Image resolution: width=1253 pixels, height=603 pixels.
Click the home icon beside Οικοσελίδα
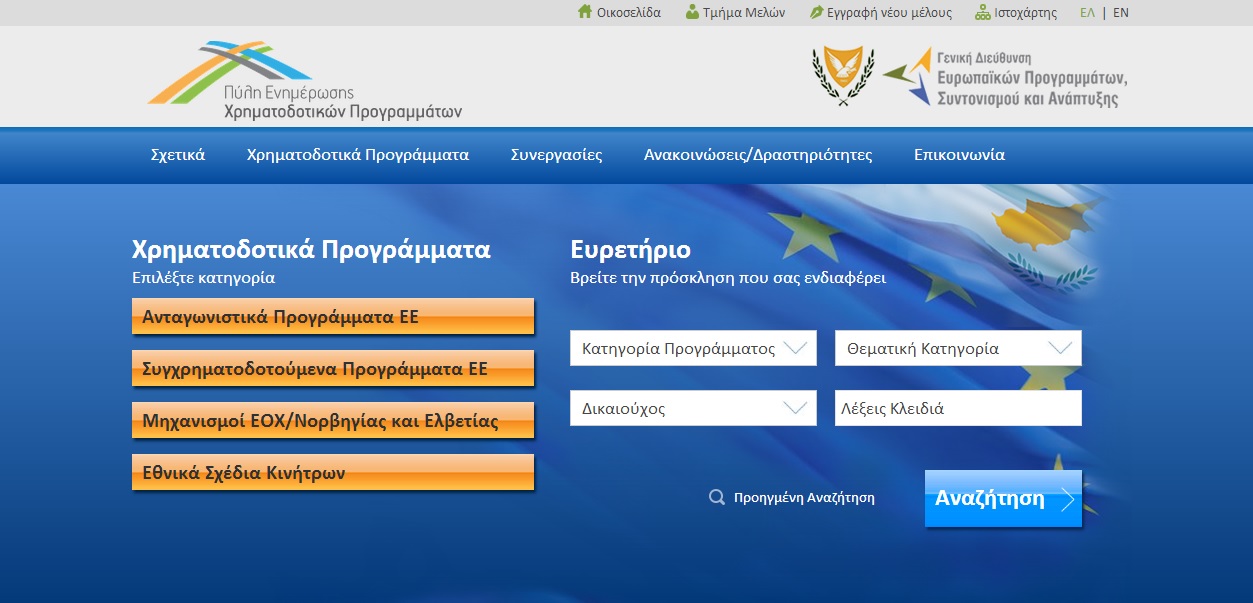[x=585, y=12]
